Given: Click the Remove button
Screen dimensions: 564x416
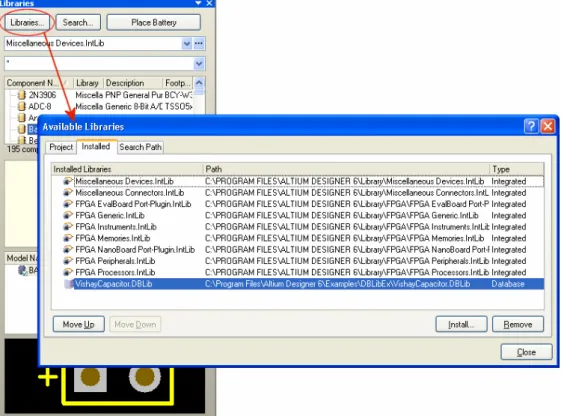Looking at the screenshot, I should (x=518, y=324).
